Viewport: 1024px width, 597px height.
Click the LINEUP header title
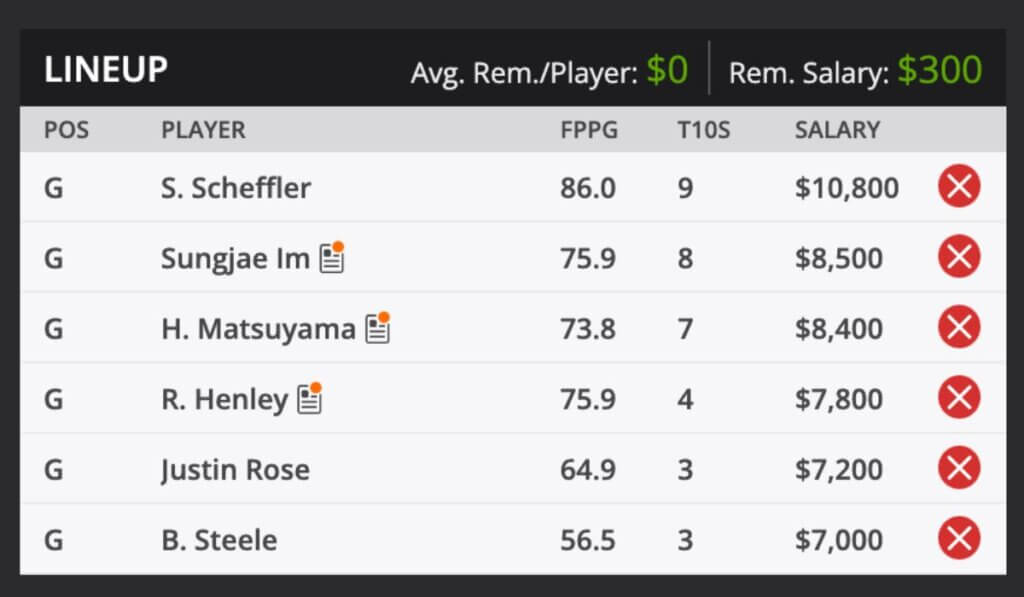[x=104, y=70]
